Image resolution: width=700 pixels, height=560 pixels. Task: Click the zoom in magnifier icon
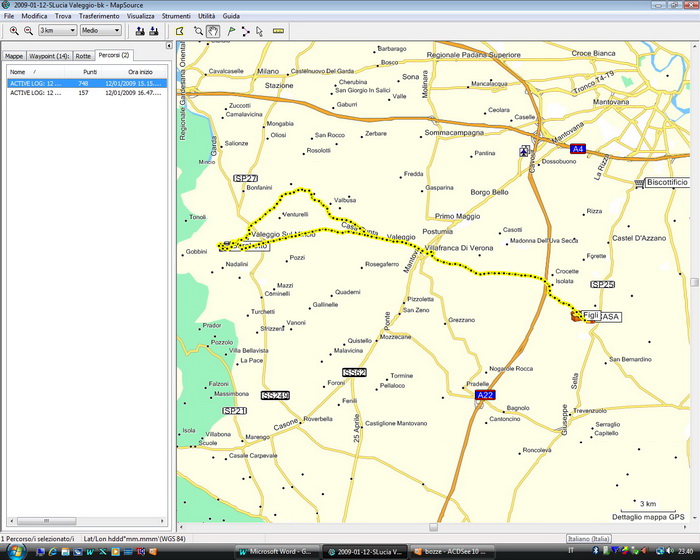point(14,31)
